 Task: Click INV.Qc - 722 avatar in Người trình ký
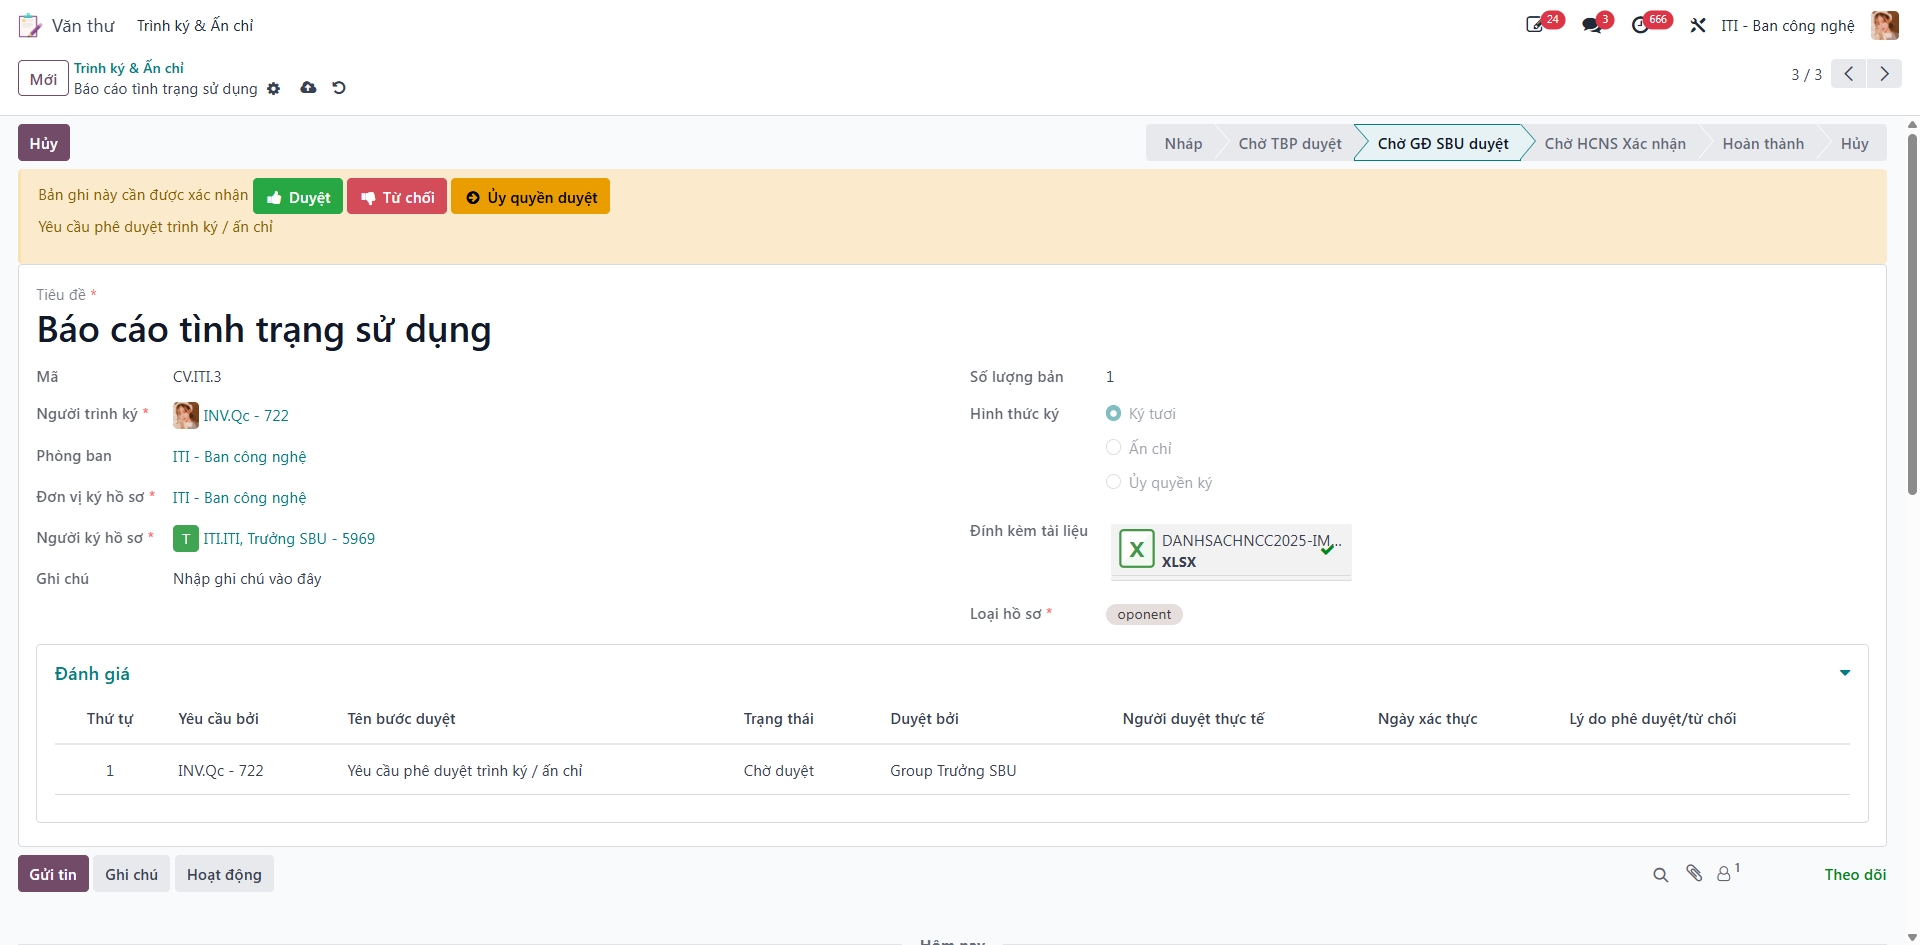pos(185,415)
